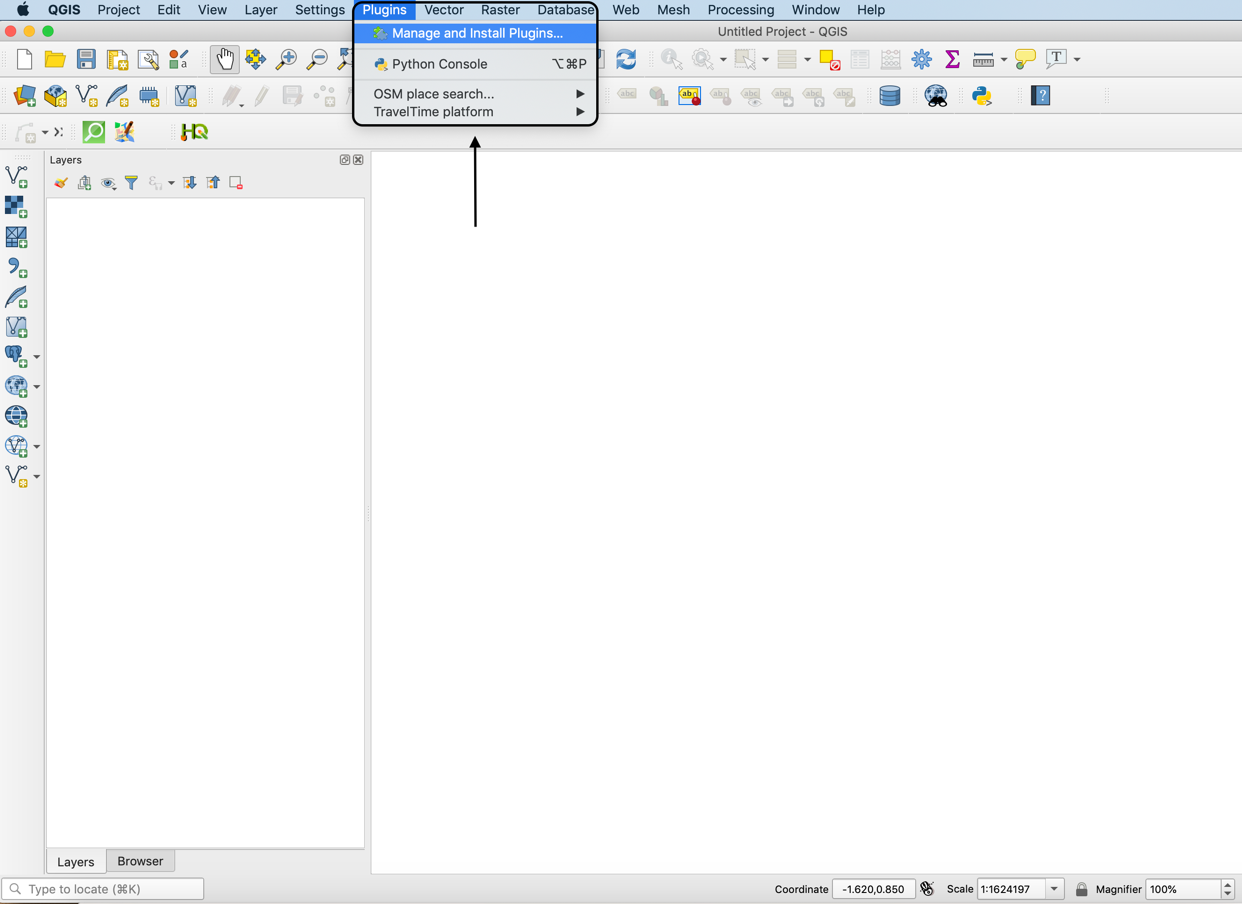1242x904 pixels.
Task: Open TravelTime platform submenu
Action: 476,112
